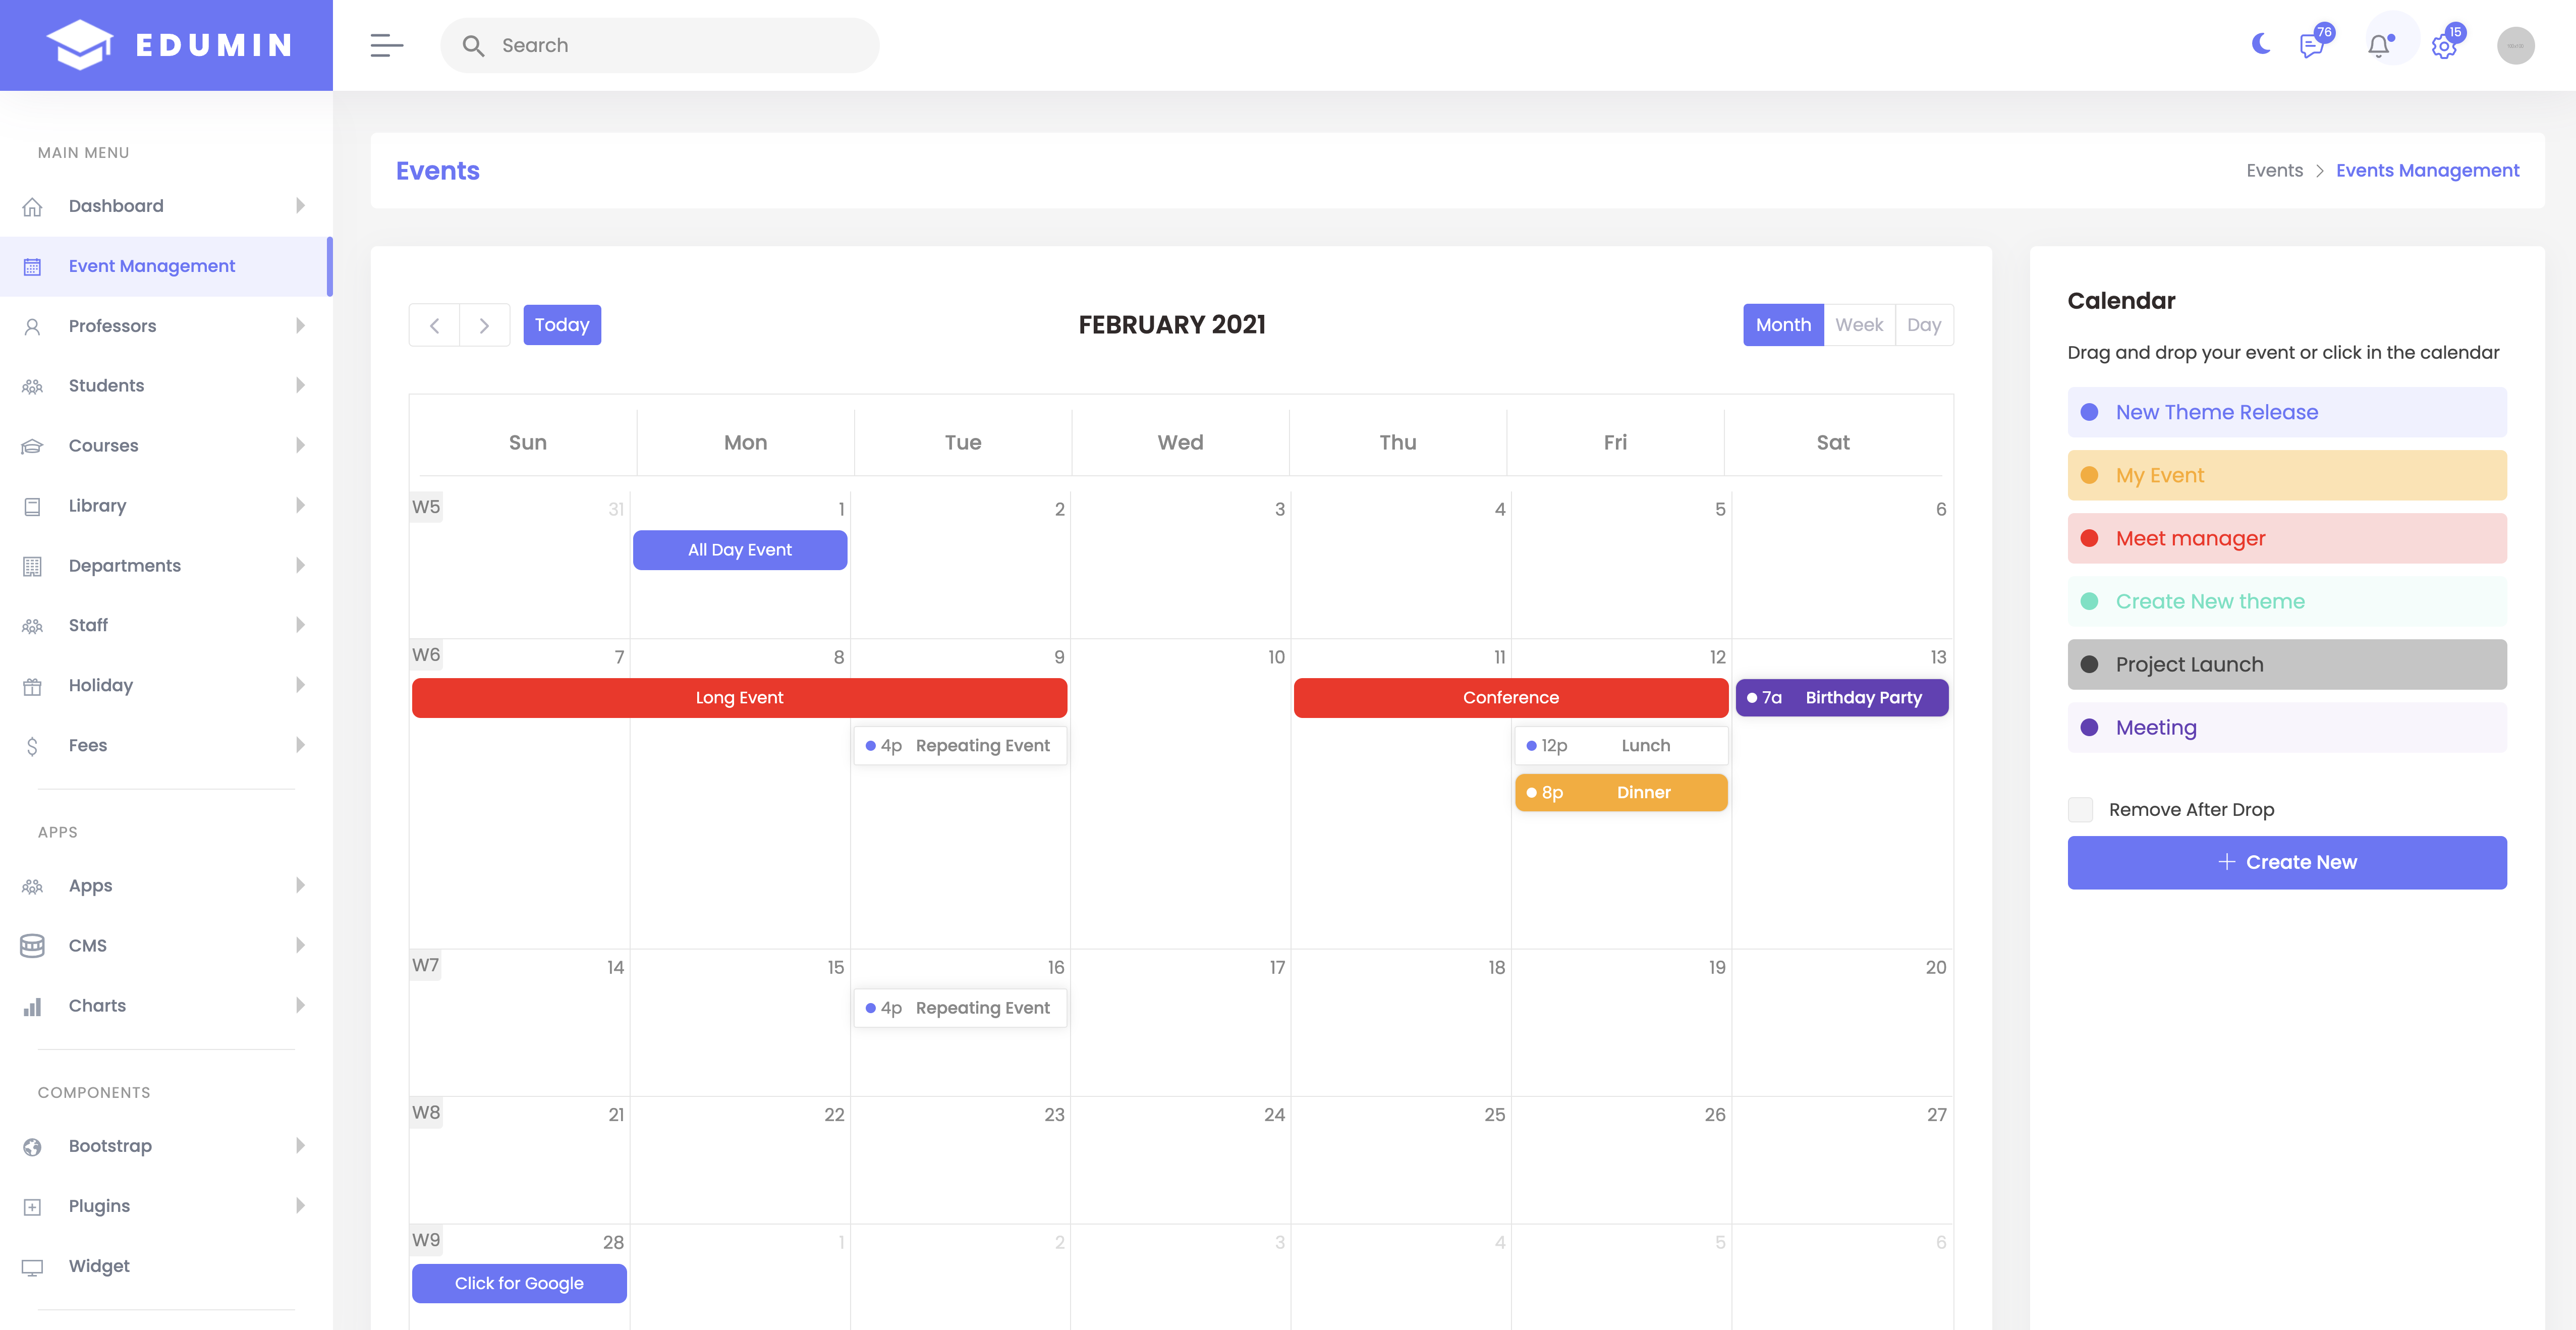Expand the Courses submenu arrow

pyautogui.click(x=300, y=446)
